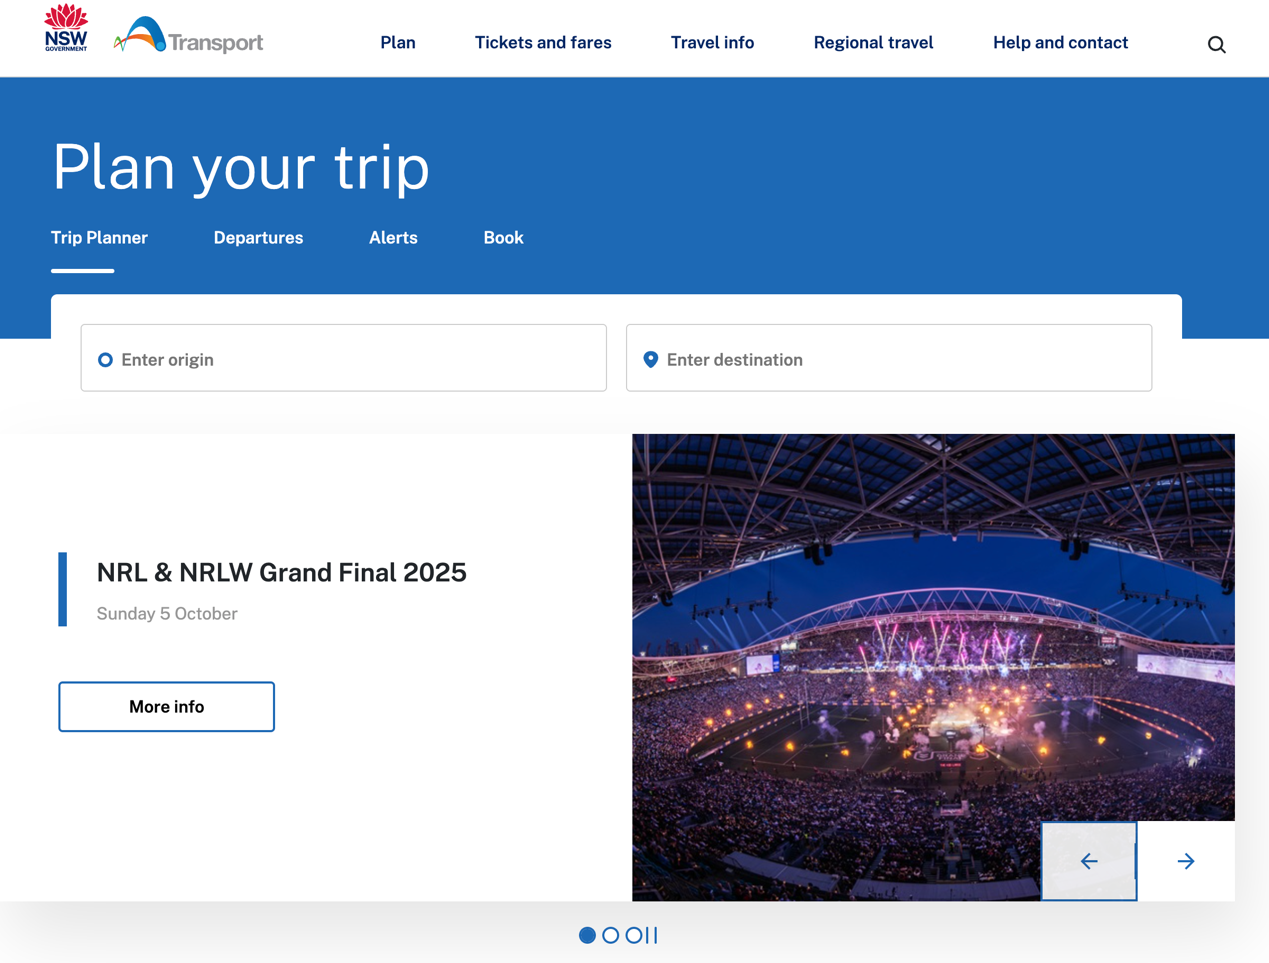1269x963 pixels.
Task: Switch to the Departures tab
Action: (258, 238)
